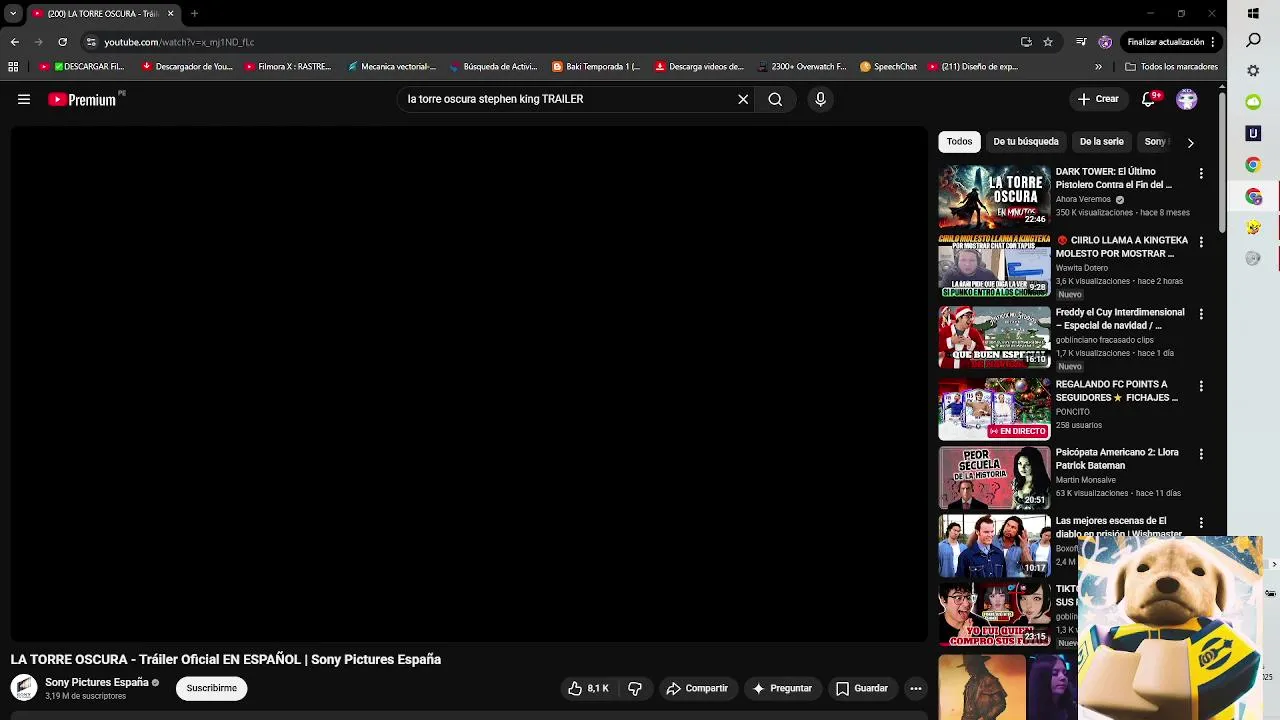
Task: Open the YouTube account avatar menu
Action: click(x=1187, y=99)
